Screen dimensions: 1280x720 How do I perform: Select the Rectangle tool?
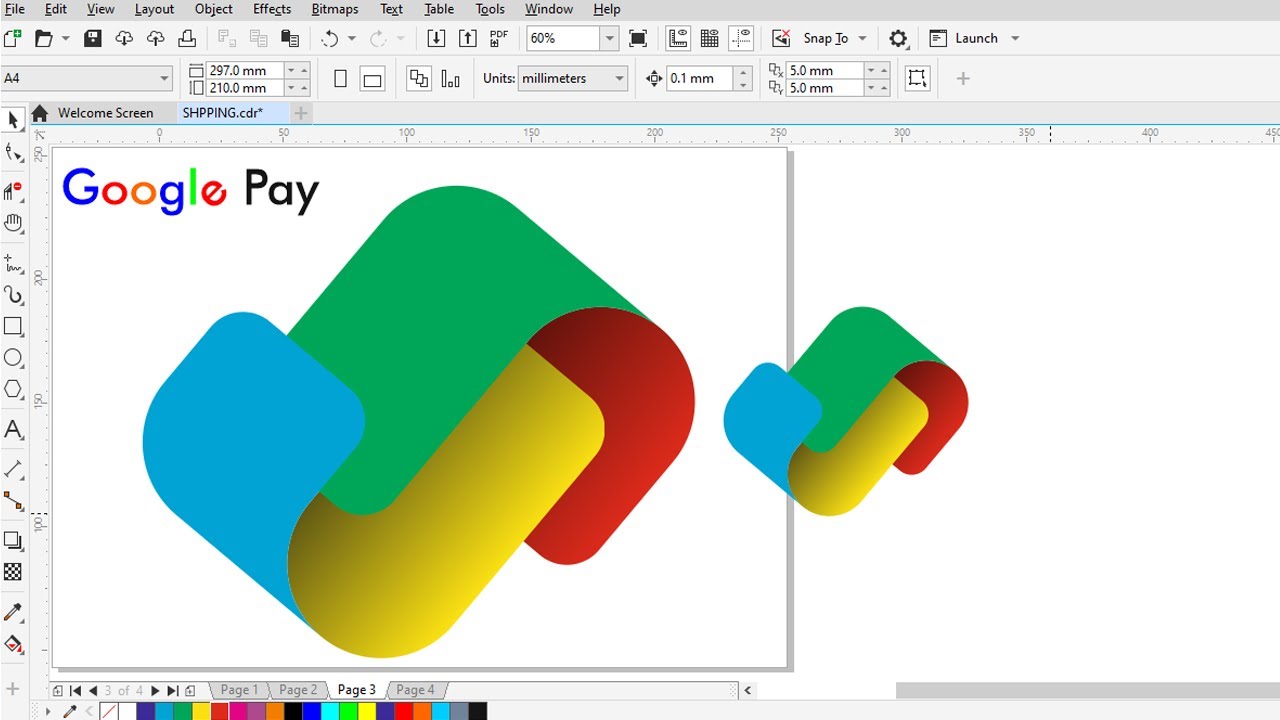tap(13, 326)
